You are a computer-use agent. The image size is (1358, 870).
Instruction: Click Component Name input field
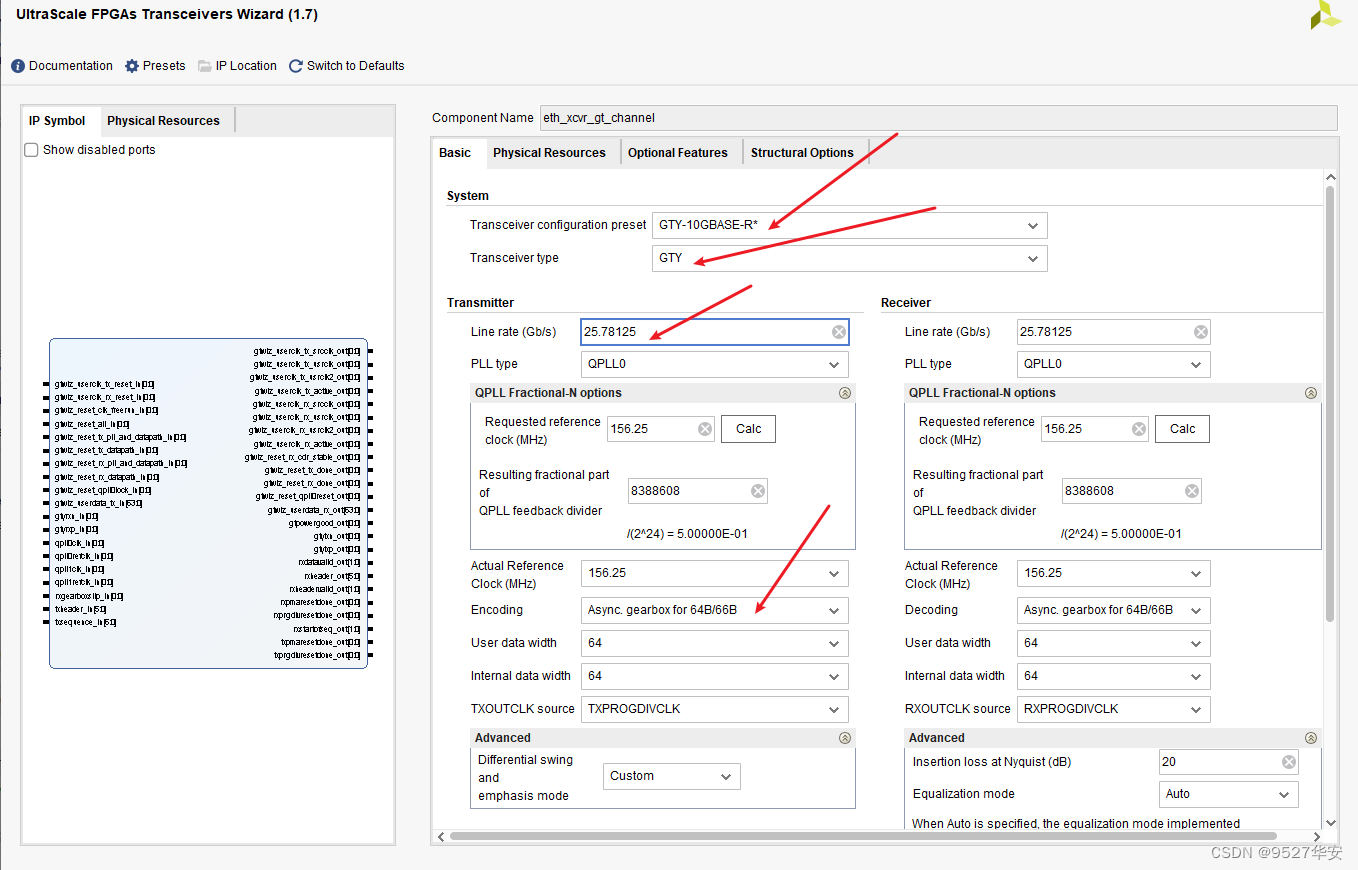(x=938, y=118)
